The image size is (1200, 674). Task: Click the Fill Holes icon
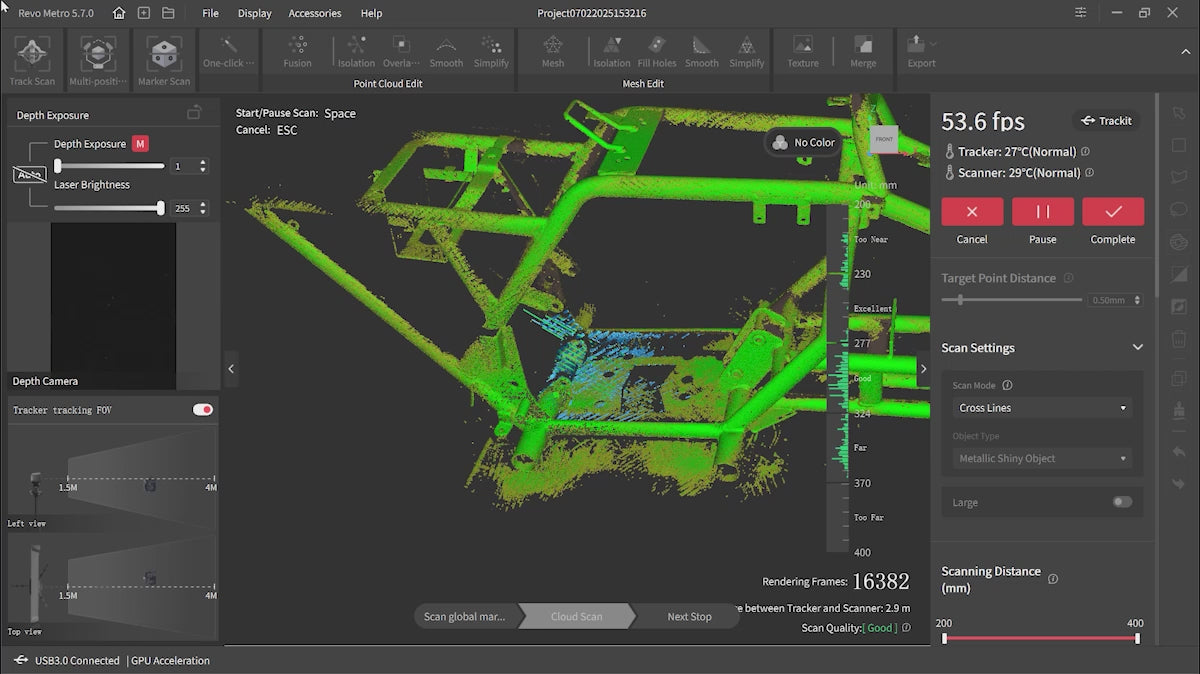tap(657, 48)
